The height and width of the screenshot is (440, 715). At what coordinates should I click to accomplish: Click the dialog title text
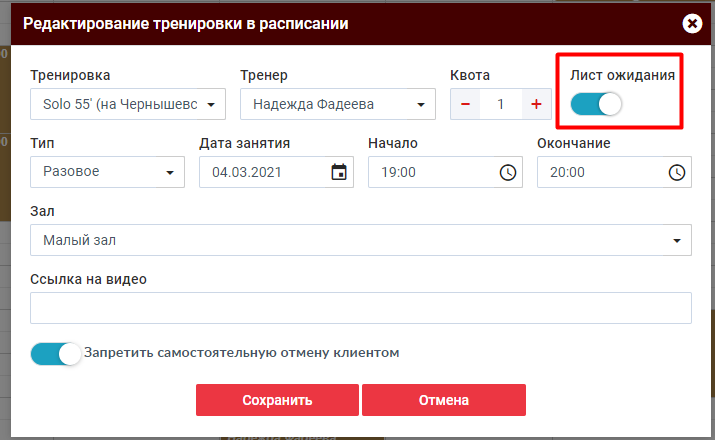tap(186, 24)
